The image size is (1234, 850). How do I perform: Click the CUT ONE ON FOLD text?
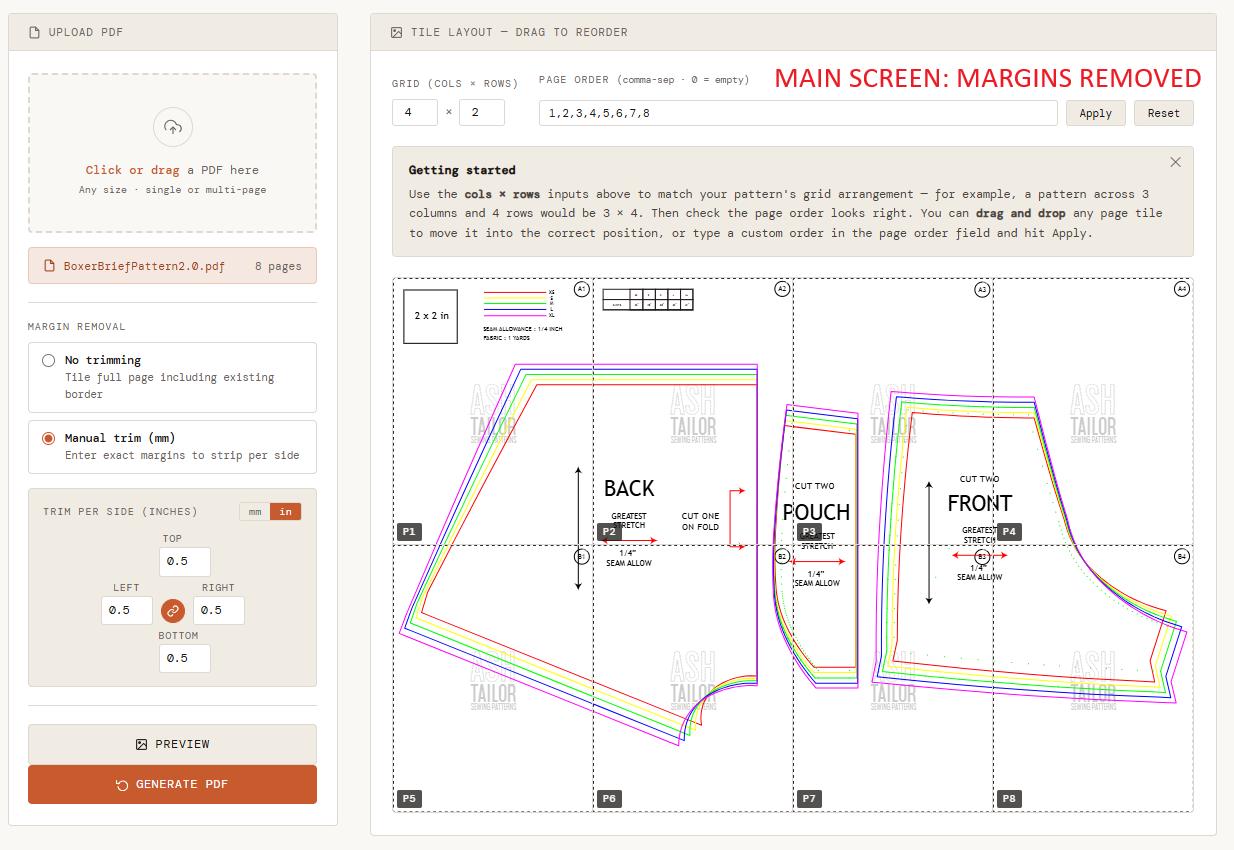[x=700, y=521]
